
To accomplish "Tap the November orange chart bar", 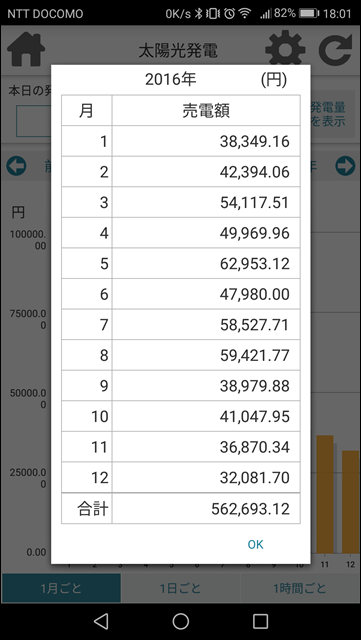I will [325, 494].
